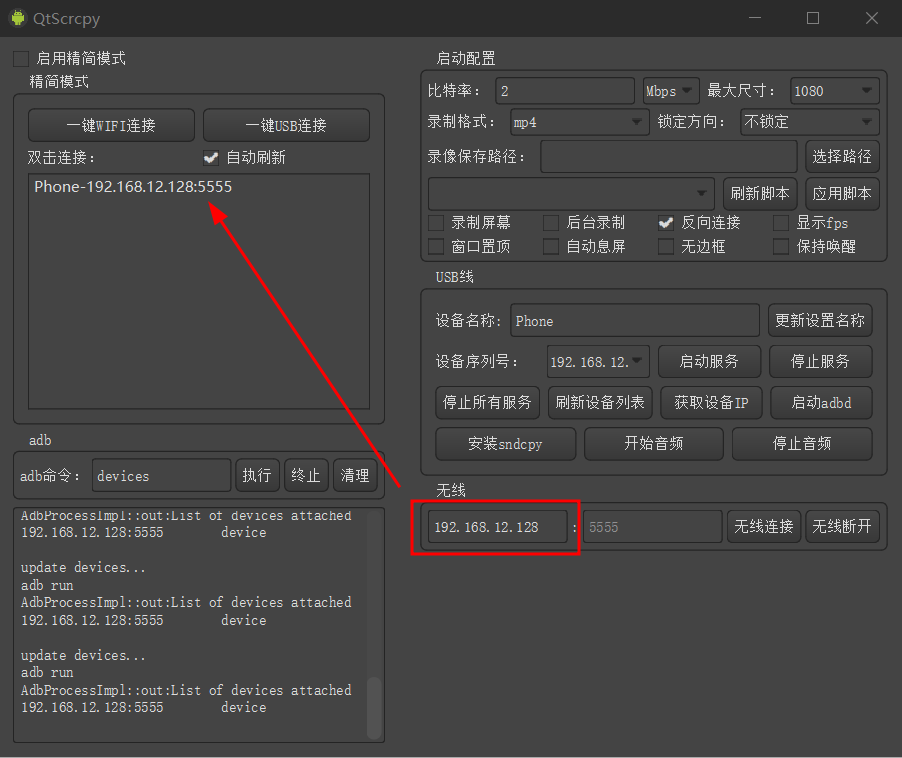Click the adb log scrollbar
The image size is (902, 758).
374,707
